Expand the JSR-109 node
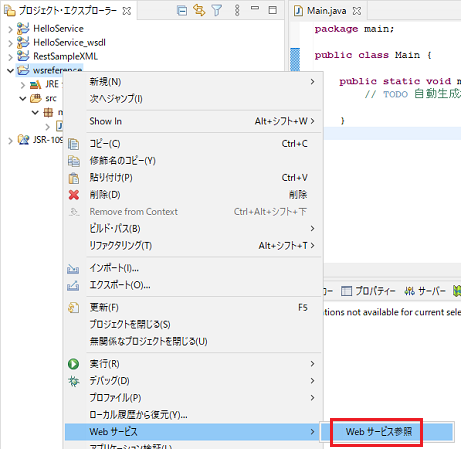Screen dimensions: 461x449 coord(10,140)
